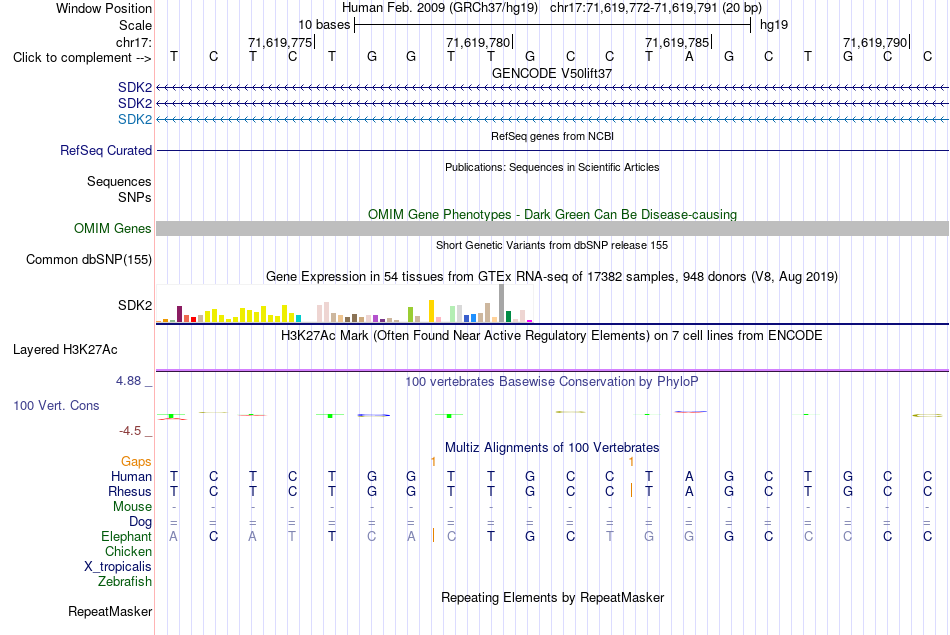Click 'Repeating Elements by RepeatMasker' title
Image resolution: width=950 pixels, height=635 pixels.
pyautogui.click(x=552, y=597)
